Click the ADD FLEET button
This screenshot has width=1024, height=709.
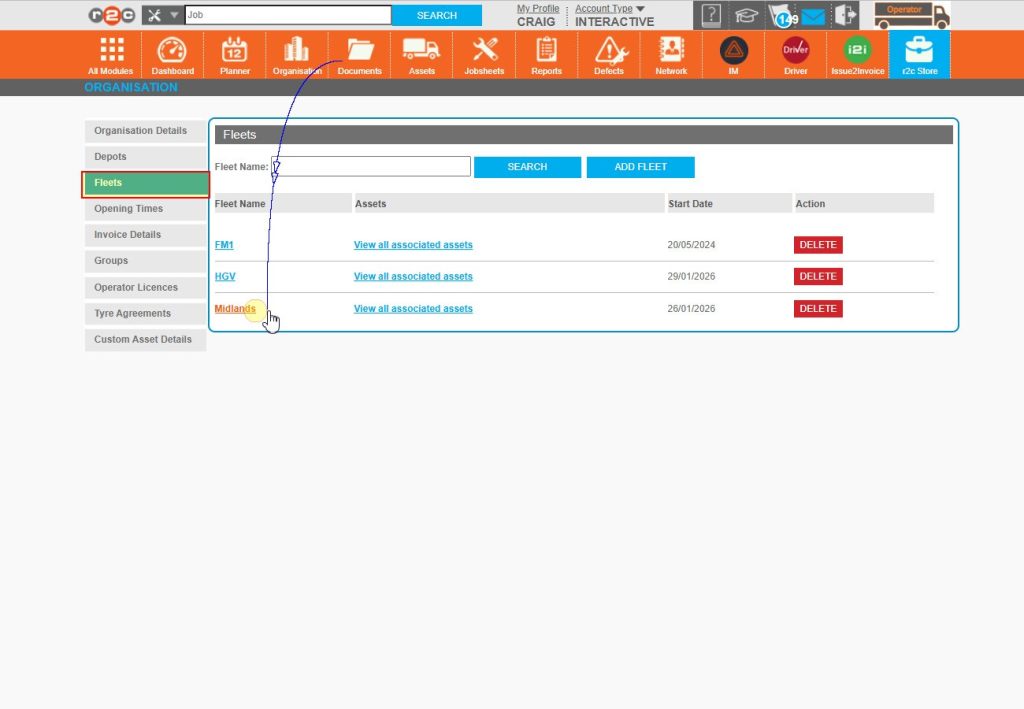tap(641, 167)
